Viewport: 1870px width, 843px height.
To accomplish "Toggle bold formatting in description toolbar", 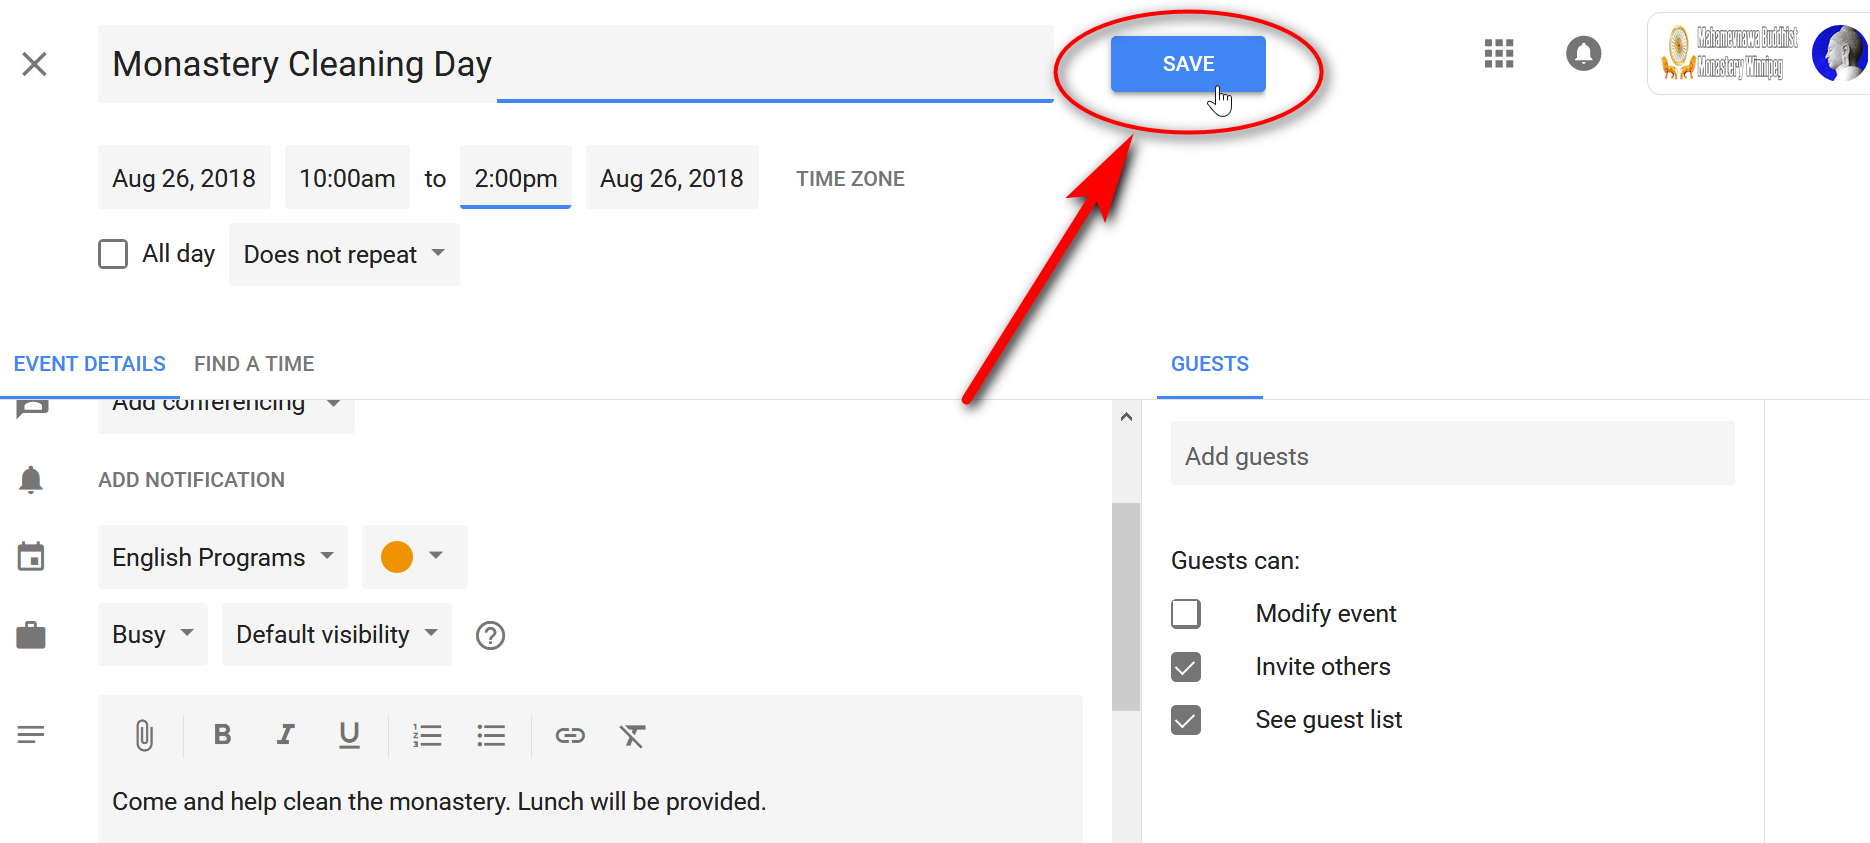I will pos(222,736).
